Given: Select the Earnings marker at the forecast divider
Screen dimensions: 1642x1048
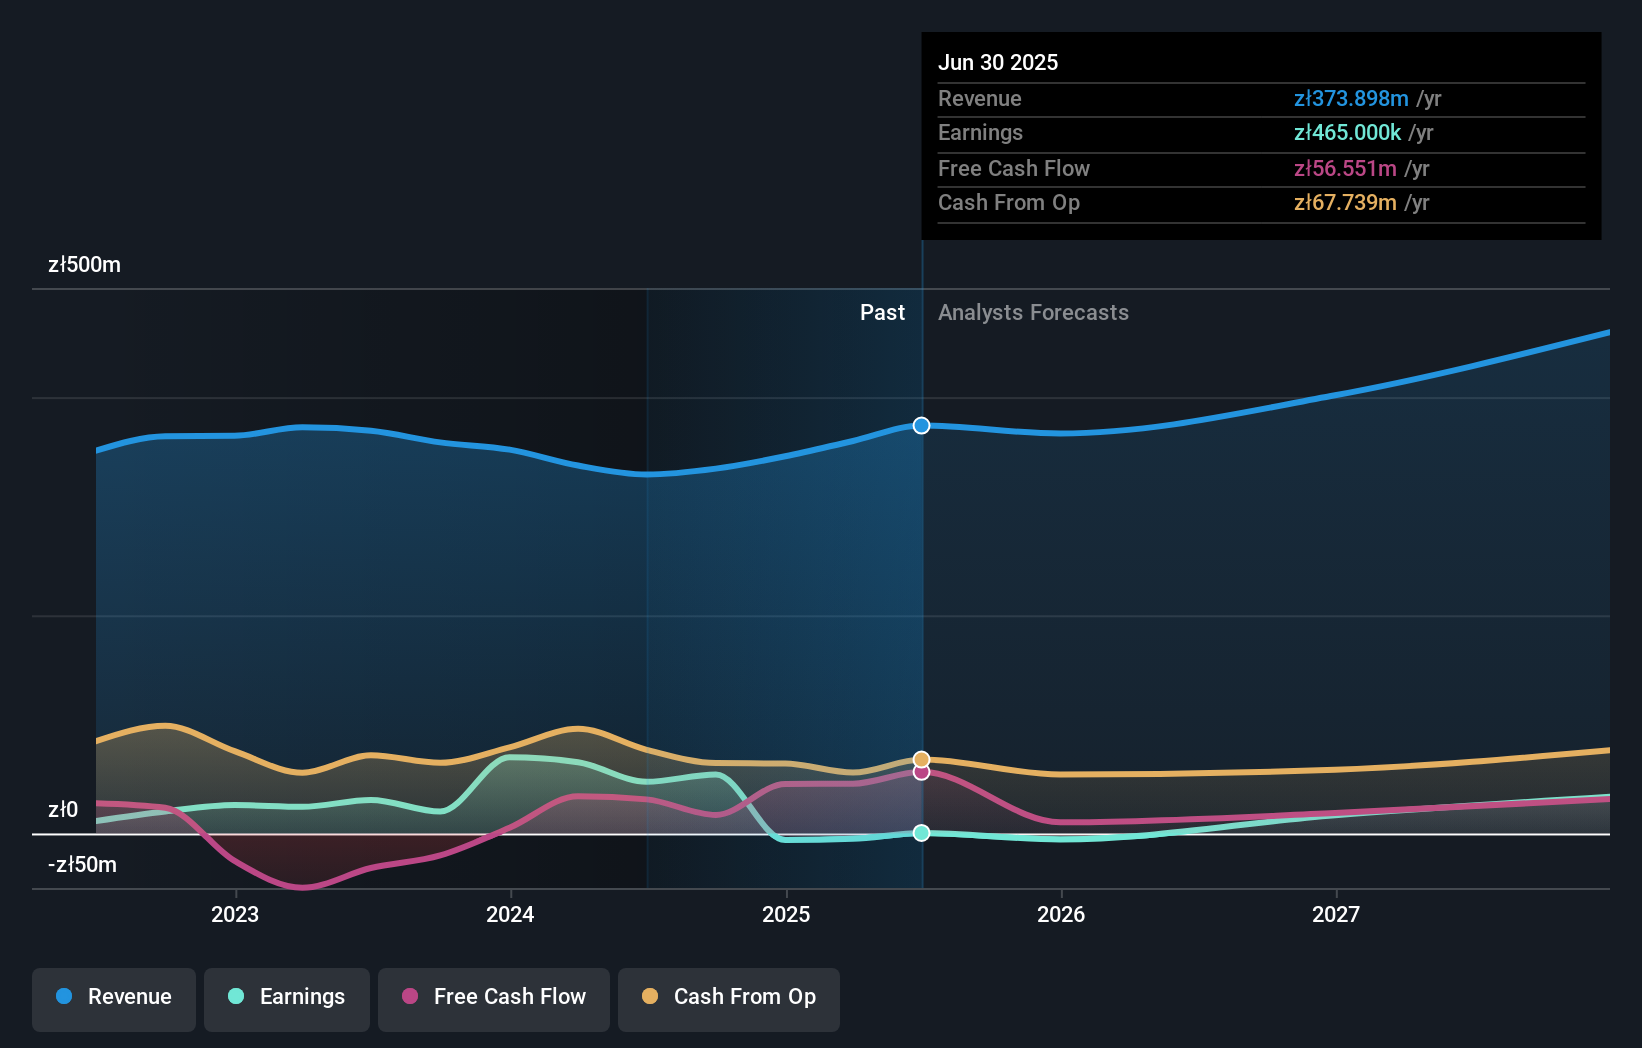Looking at the screenshot, I should [x=920, y=832].
